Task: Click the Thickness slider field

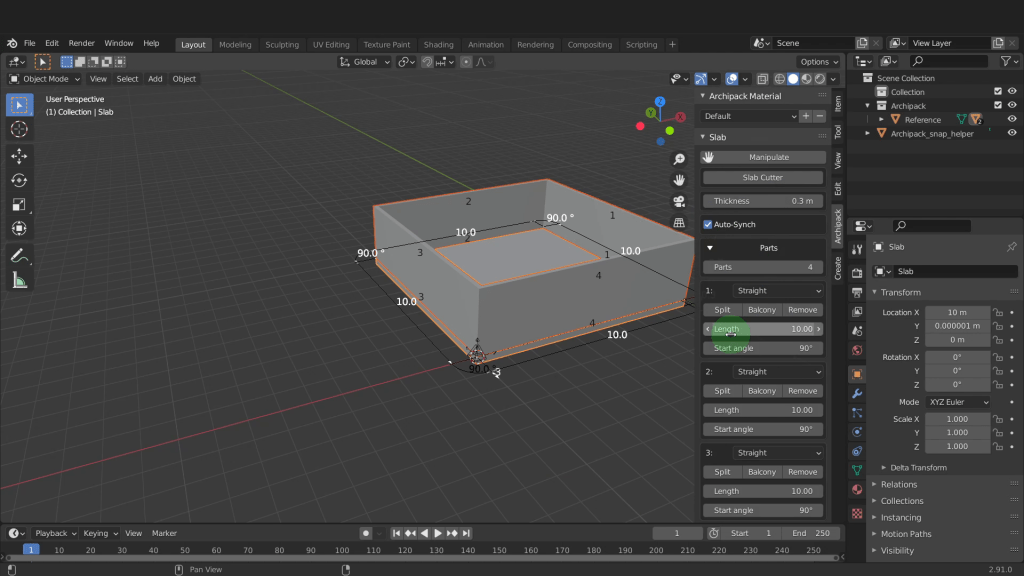Action: pyautogui.click(x=764, y=201)
